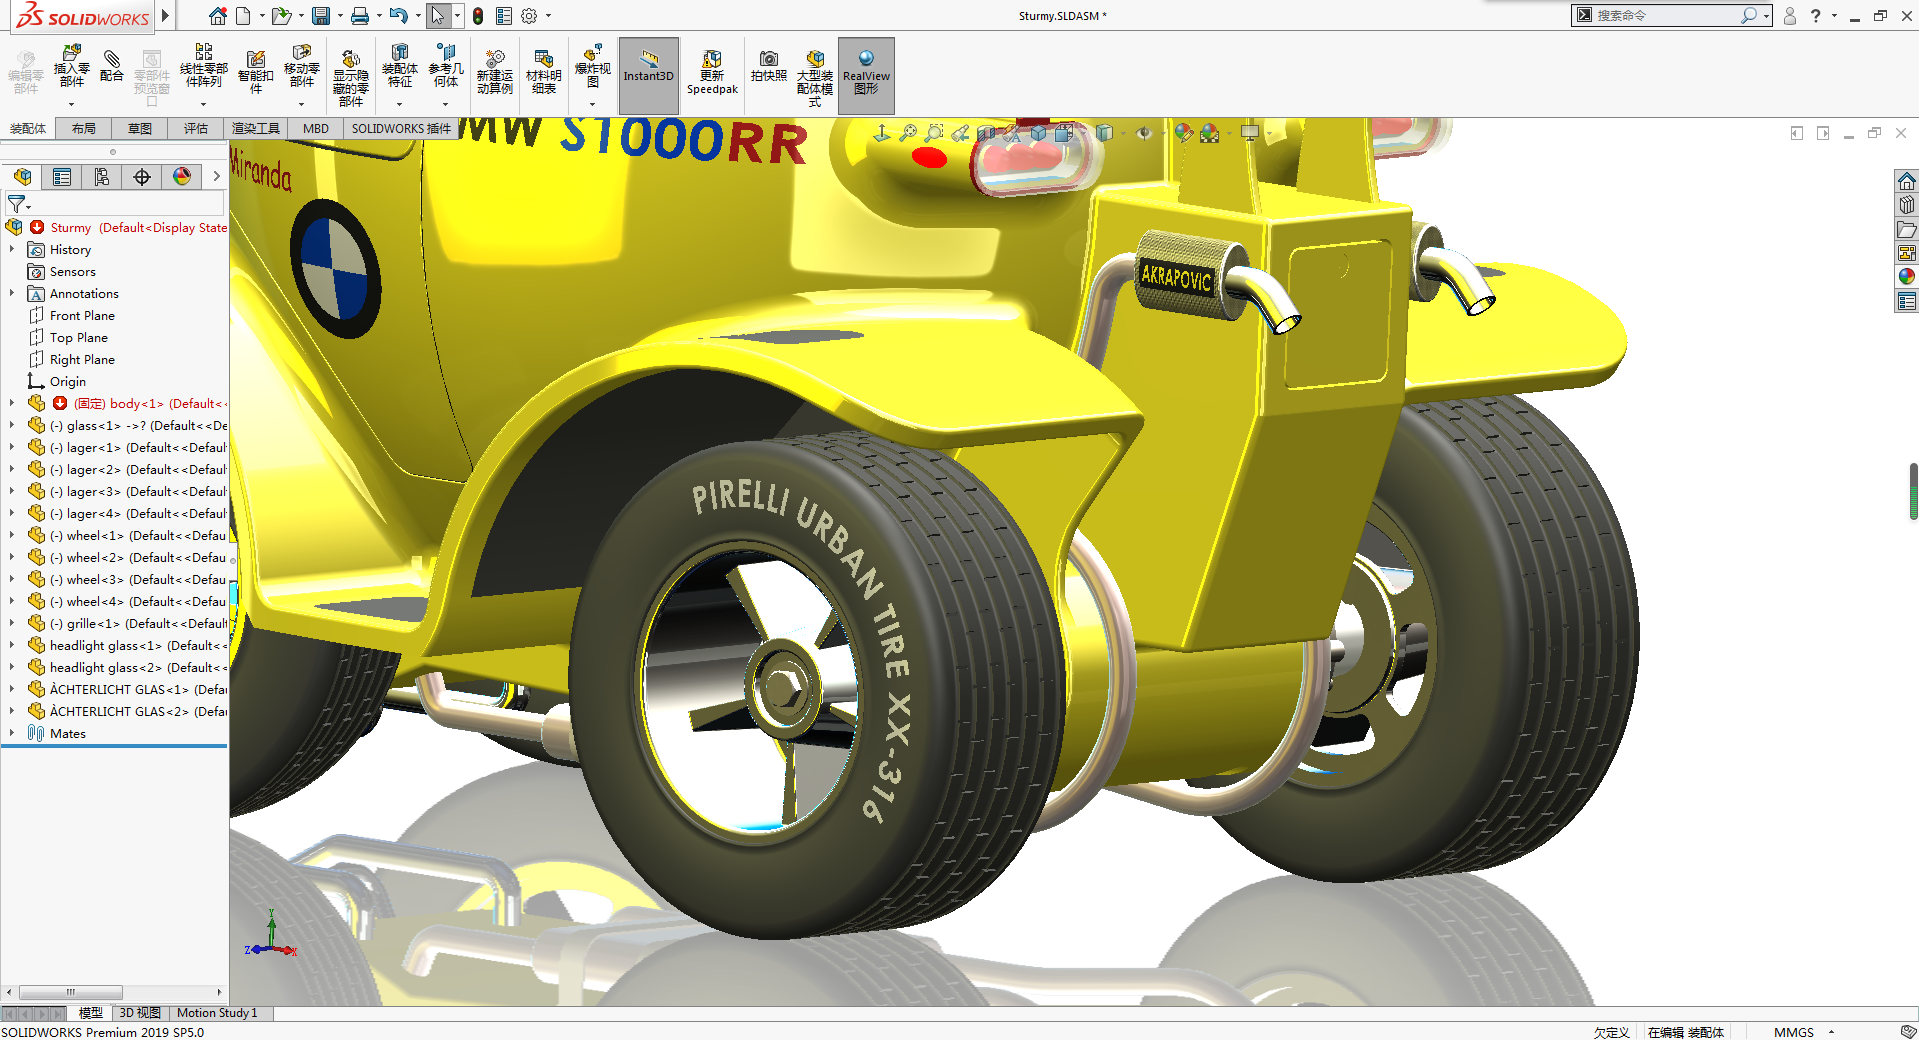1919x1040 pixels.
Task: Expand the body<1> component node
Action: 12,404
